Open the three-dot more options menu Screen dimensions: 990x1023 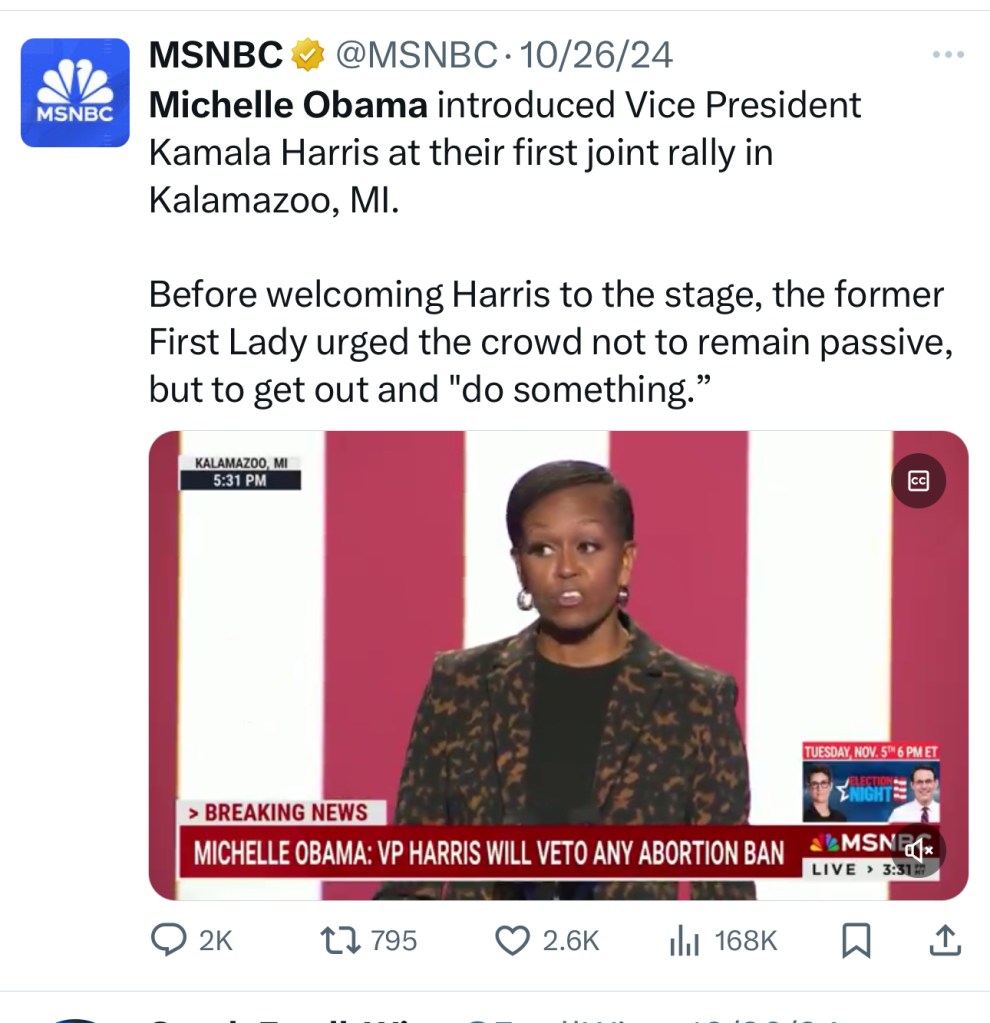point(947,55)
